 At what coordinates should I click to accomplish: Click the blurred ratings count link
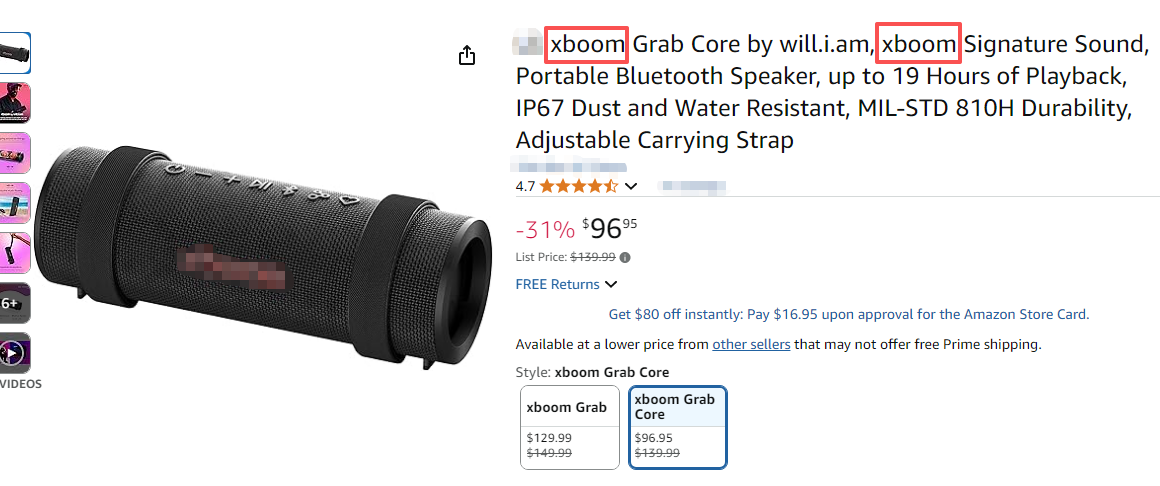click(x=693, y=186)
